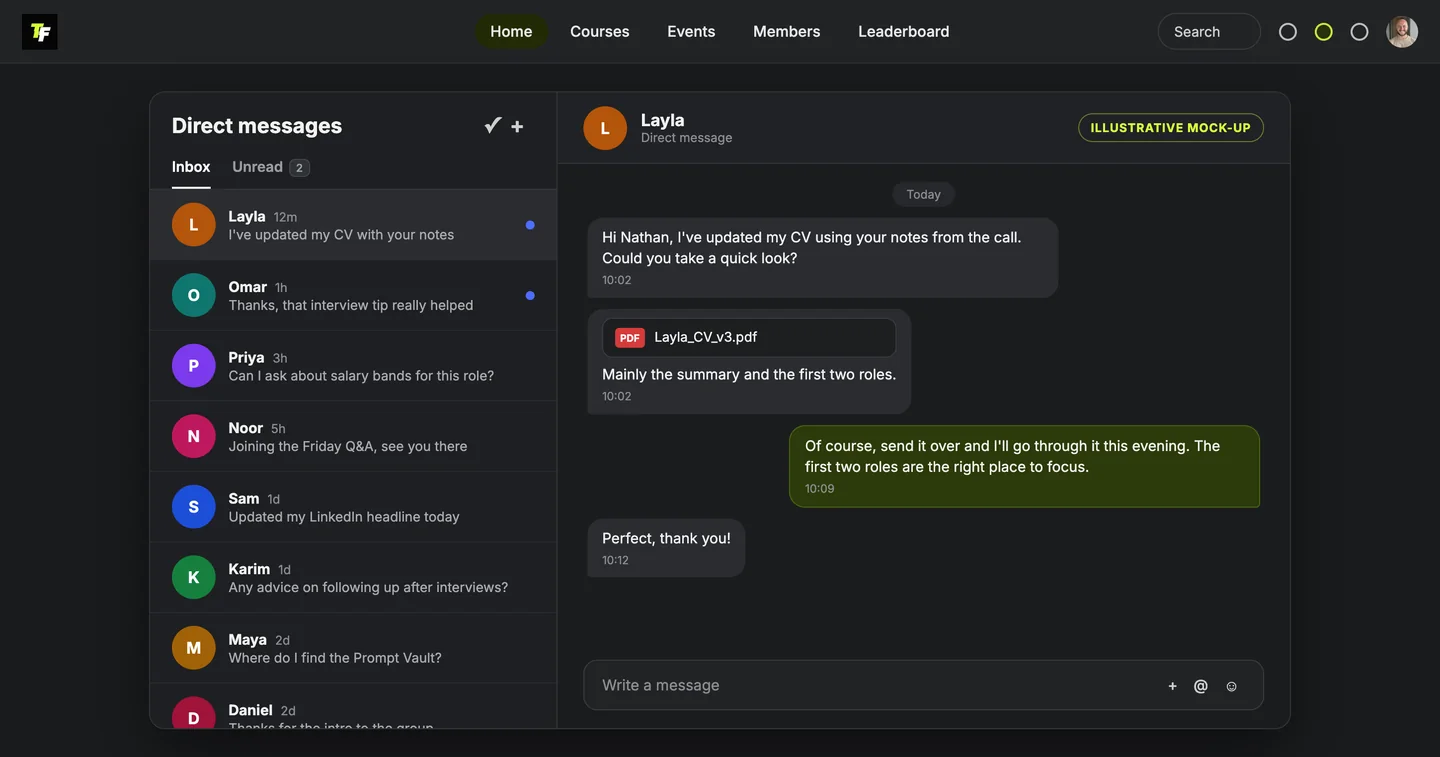Viewport: 1440px width, 757px height.
Task: Click the unread dot on Omar's conversation
Action: (x=530, y=296)
